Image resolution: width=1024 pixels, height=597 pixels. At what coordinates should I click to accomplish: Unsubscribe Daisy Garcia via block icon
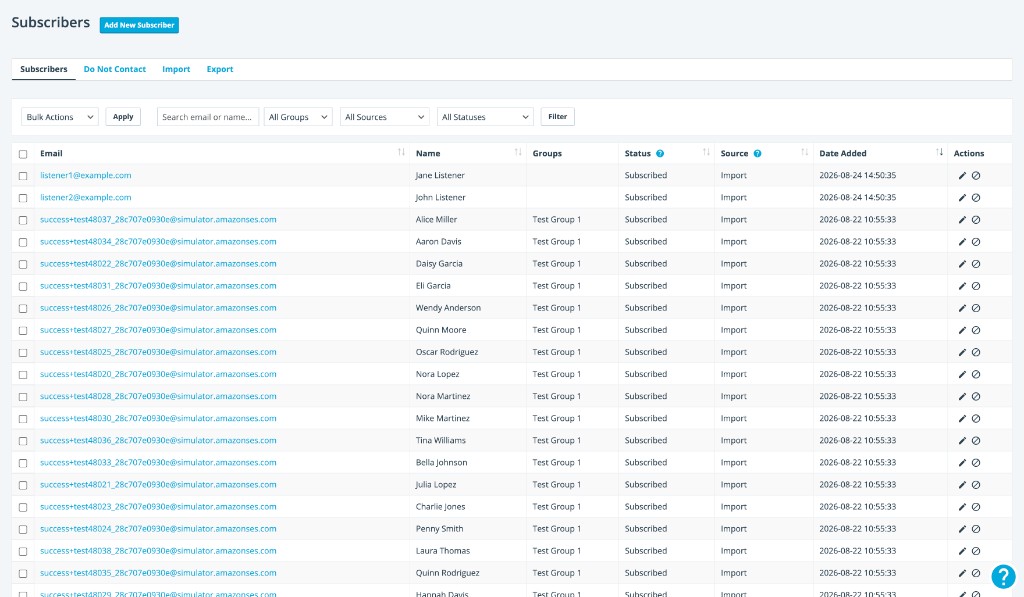(x=976, y=264)
